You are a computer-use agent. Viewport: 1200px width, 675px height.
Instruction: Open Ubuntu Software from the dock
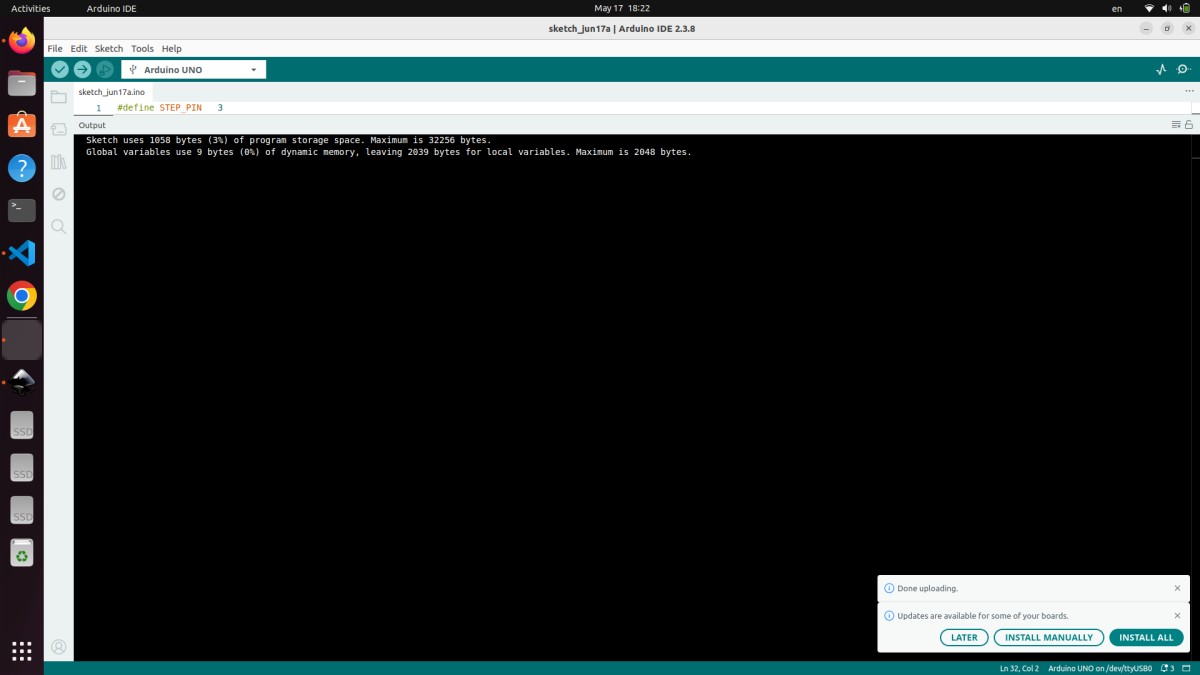point(22,125)
